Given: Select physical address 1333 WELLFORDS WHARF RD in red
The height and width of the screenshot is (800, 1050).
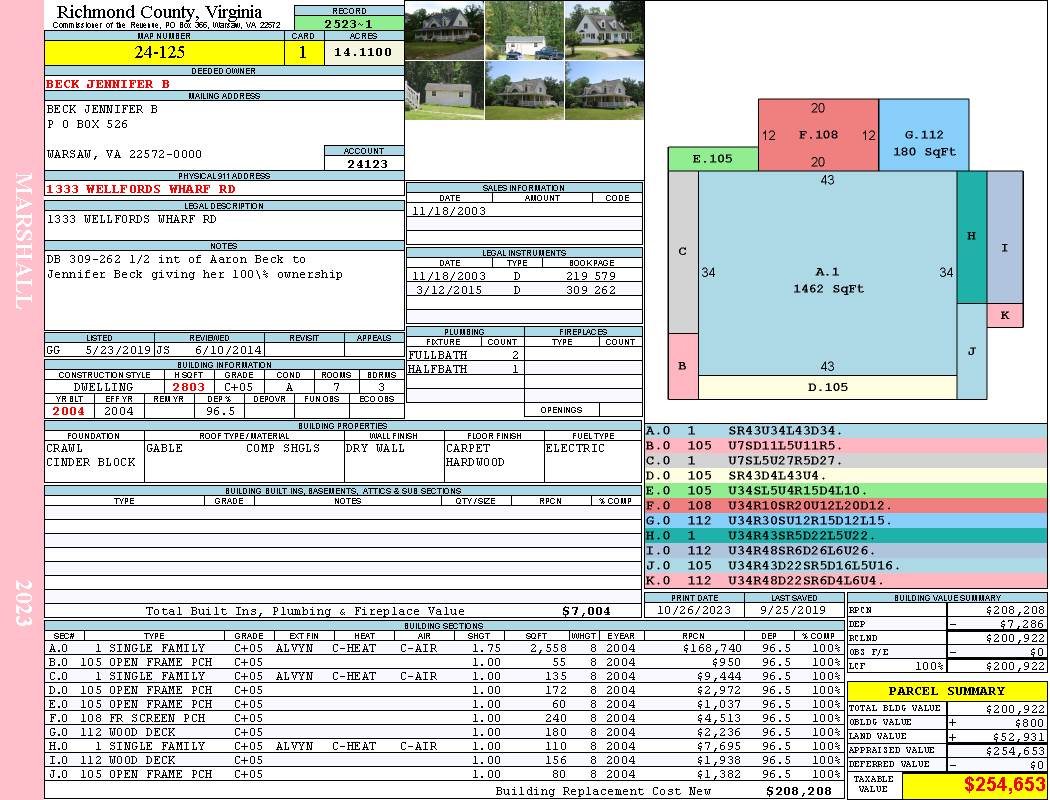Looking at the screenshot, I should pyautogui.click(x=141, y=189).
